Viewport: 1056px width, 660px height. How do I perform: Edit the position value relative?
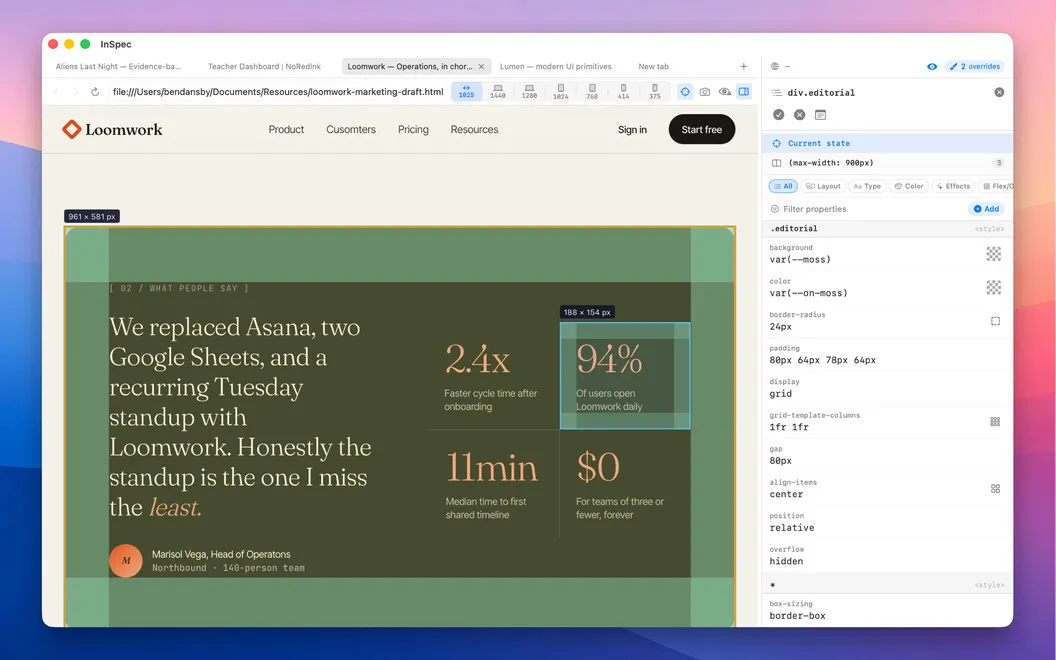(792, 528)
